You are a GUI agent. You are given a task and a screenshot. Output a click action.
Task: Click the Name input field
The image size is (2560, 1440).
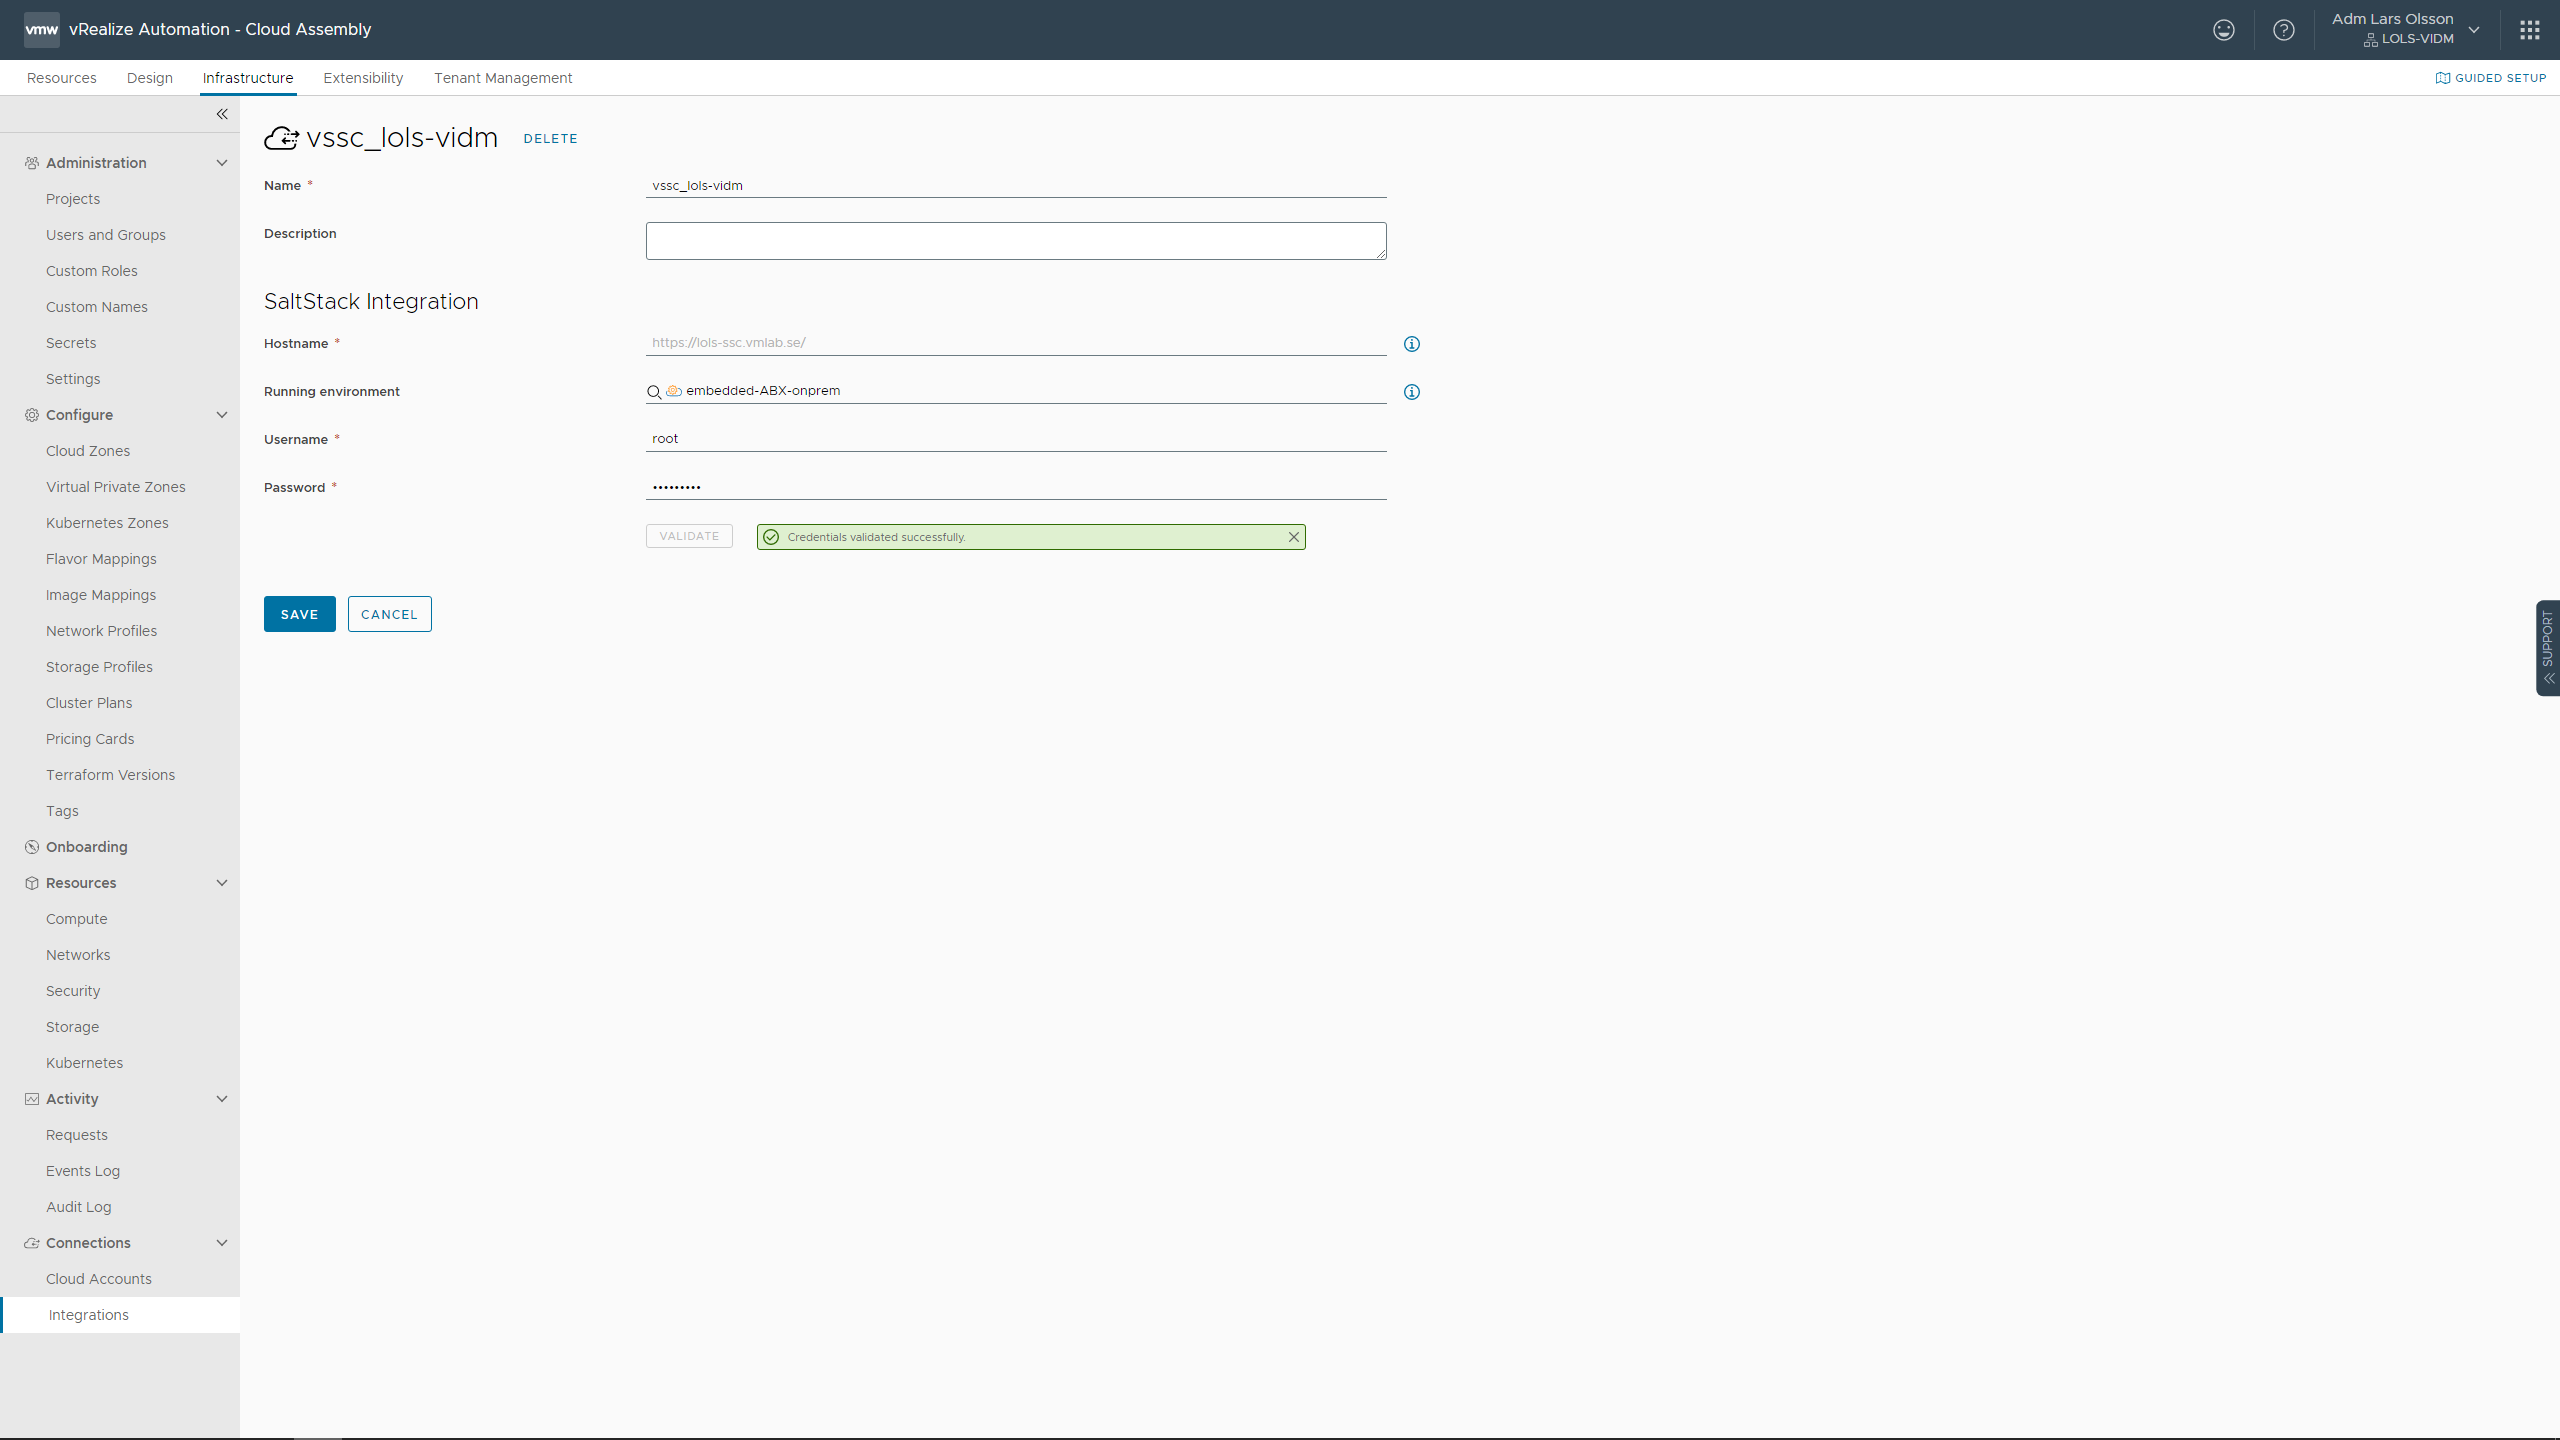point(1016,185)
